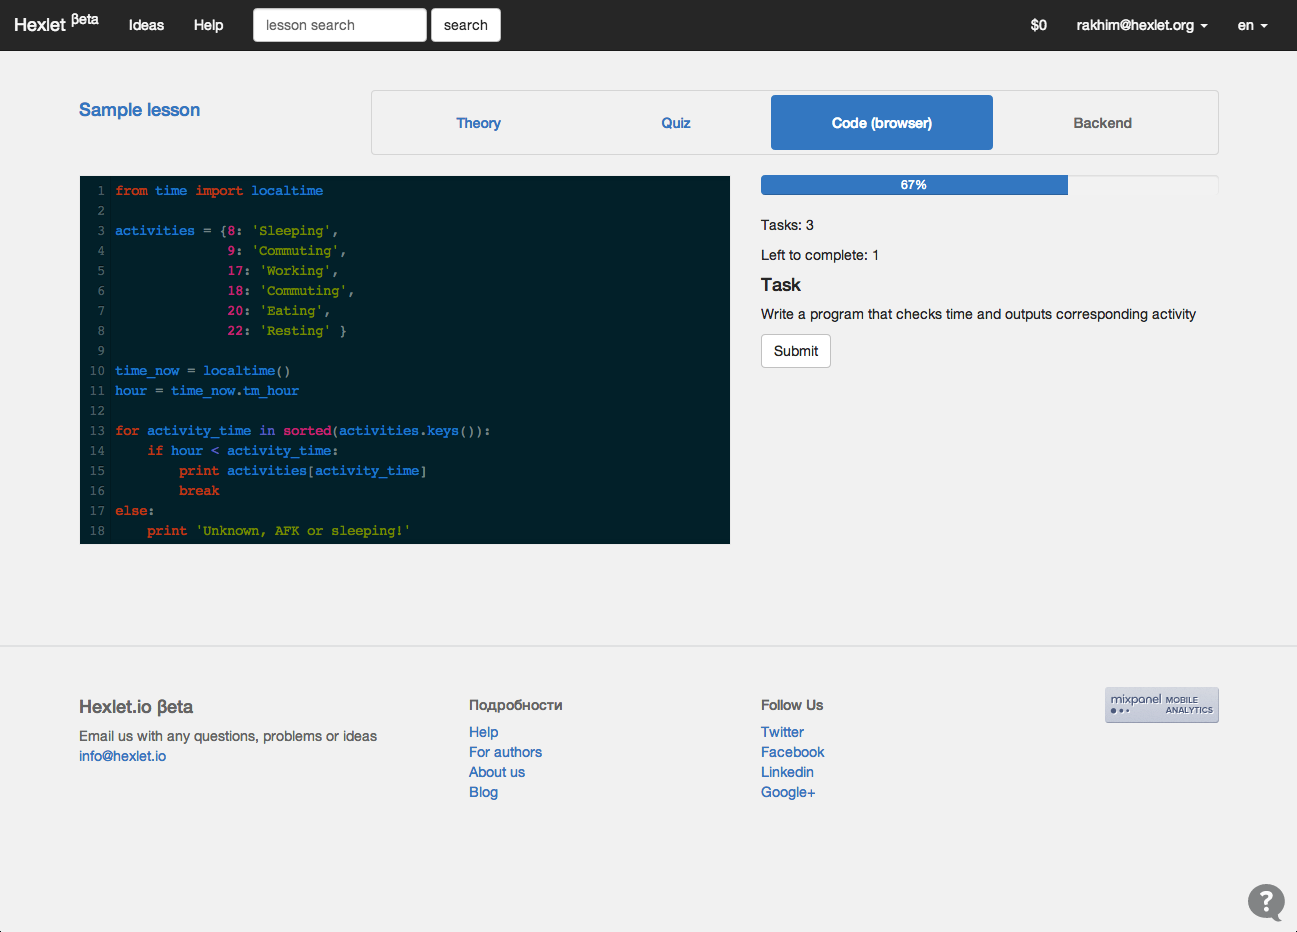Click line number 18 in gutter
1297x932 pixels.
(97, 531)
